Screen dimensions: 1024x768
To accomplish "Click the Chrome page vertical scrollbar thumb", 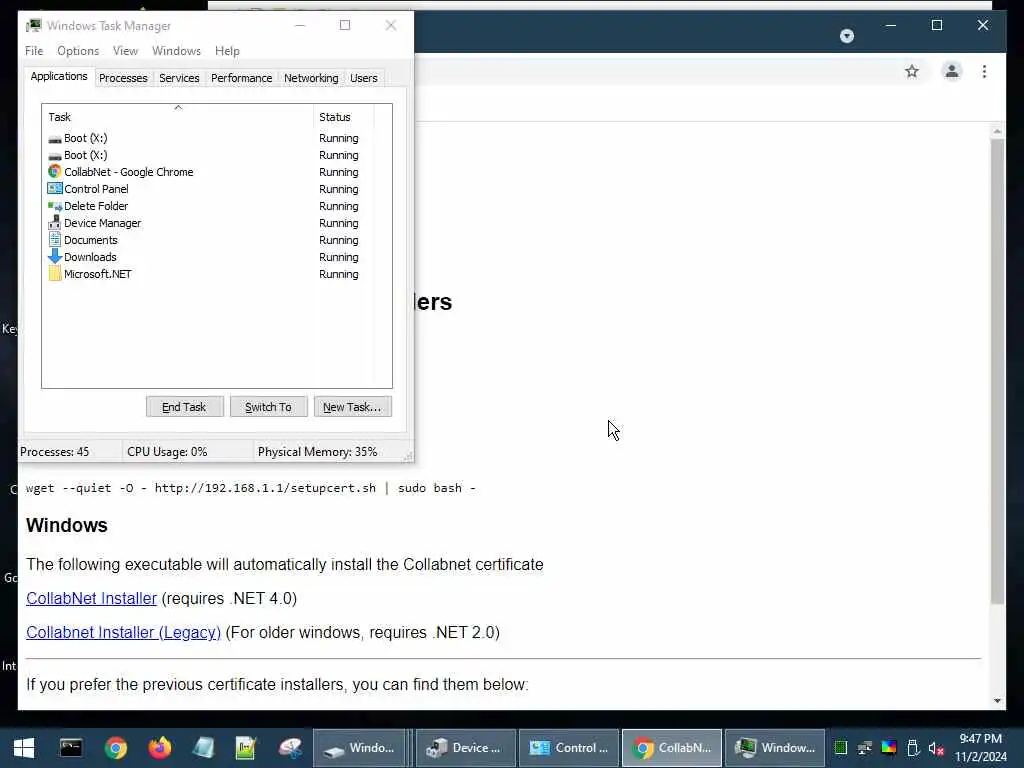I will 997,371.
